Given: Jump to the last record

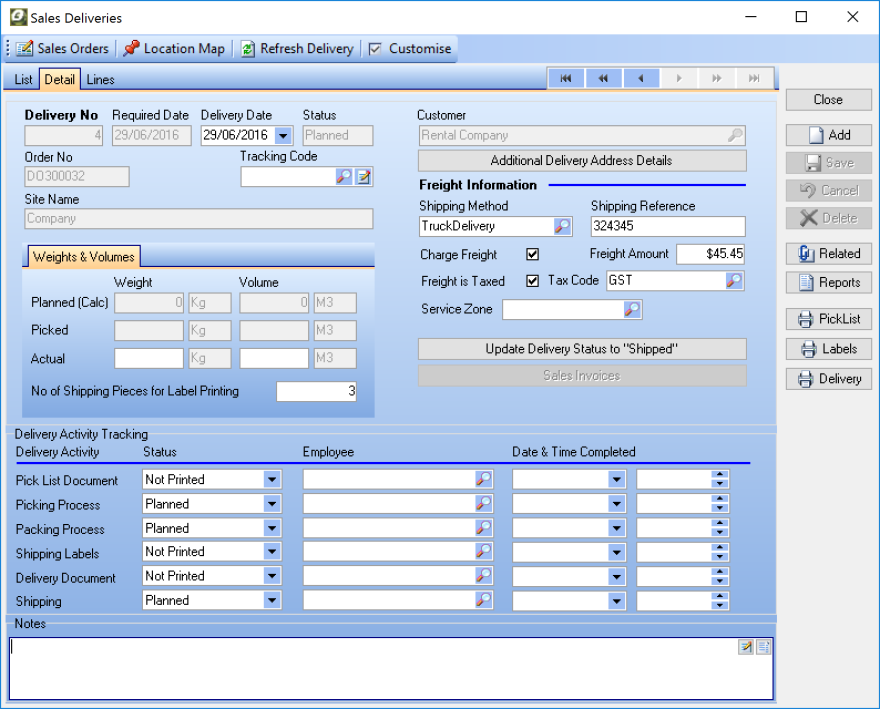Looking at the screenshot, I should [x=754, y=79].
